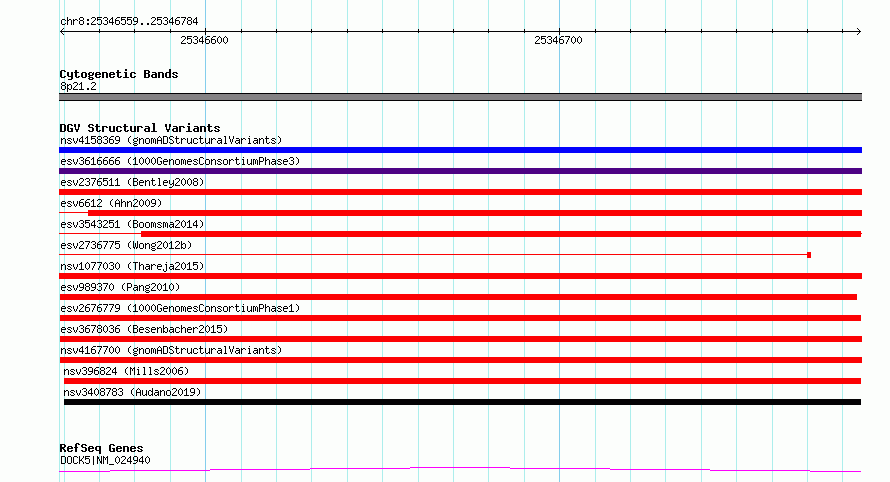
Task: Click the esv2736775 (Wong2012b) label
Action: click(x=126, y=245)
